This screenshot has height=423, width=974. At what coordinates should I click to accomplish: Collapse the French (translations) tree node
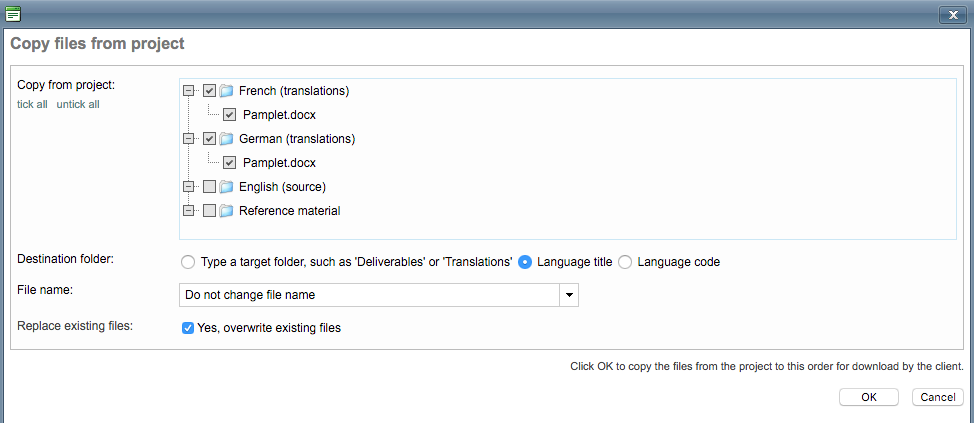click(189, 91)
